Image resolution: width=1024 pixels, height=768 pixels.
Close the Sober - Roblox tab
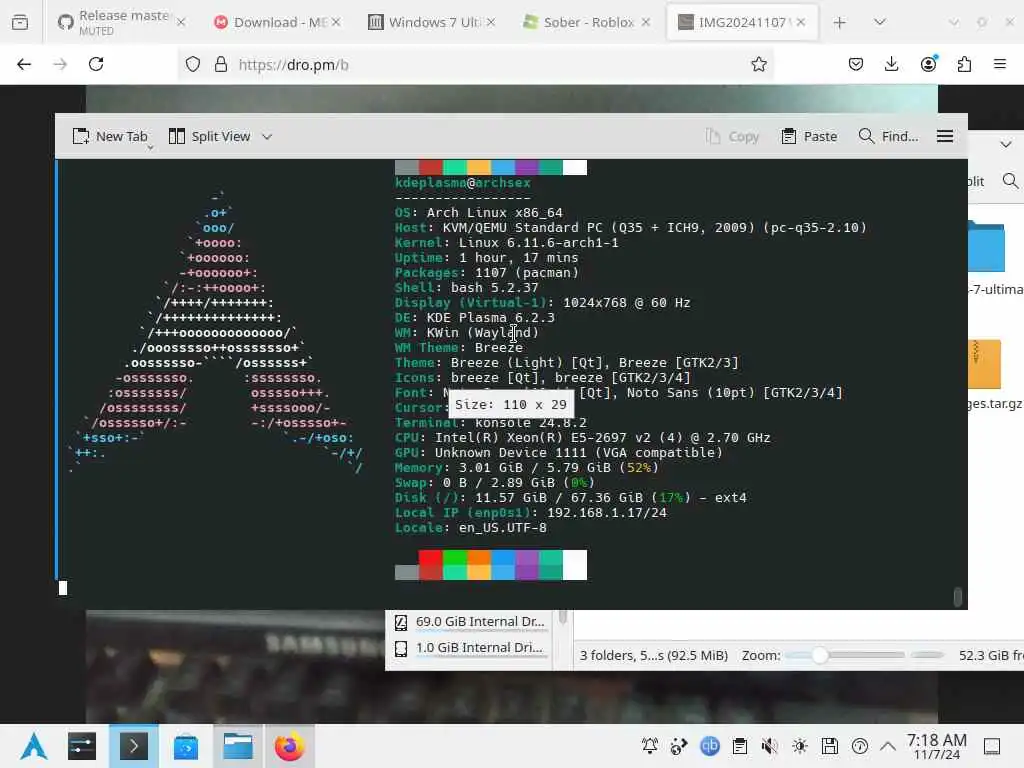(646, 22)
